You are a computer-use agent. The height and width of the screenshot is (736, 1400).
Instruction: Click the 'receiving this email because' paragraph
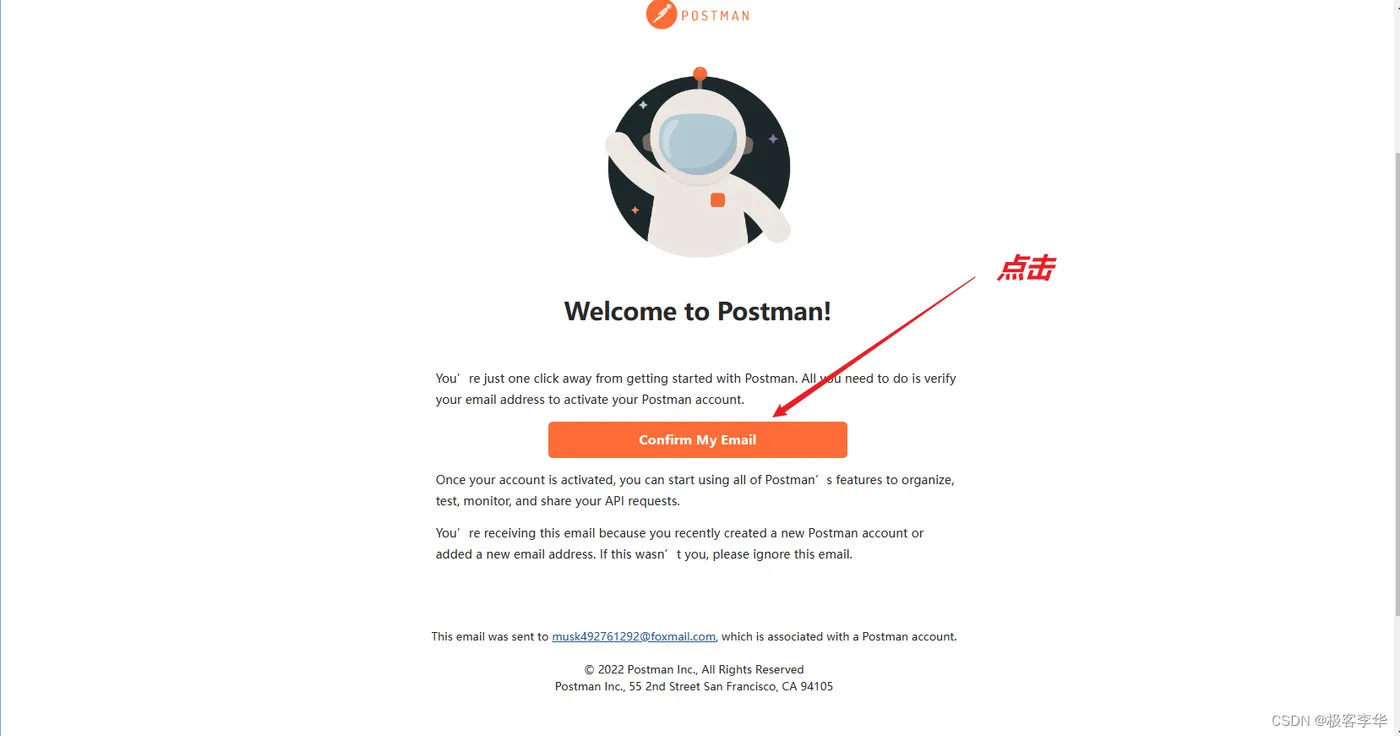point(680,544)
